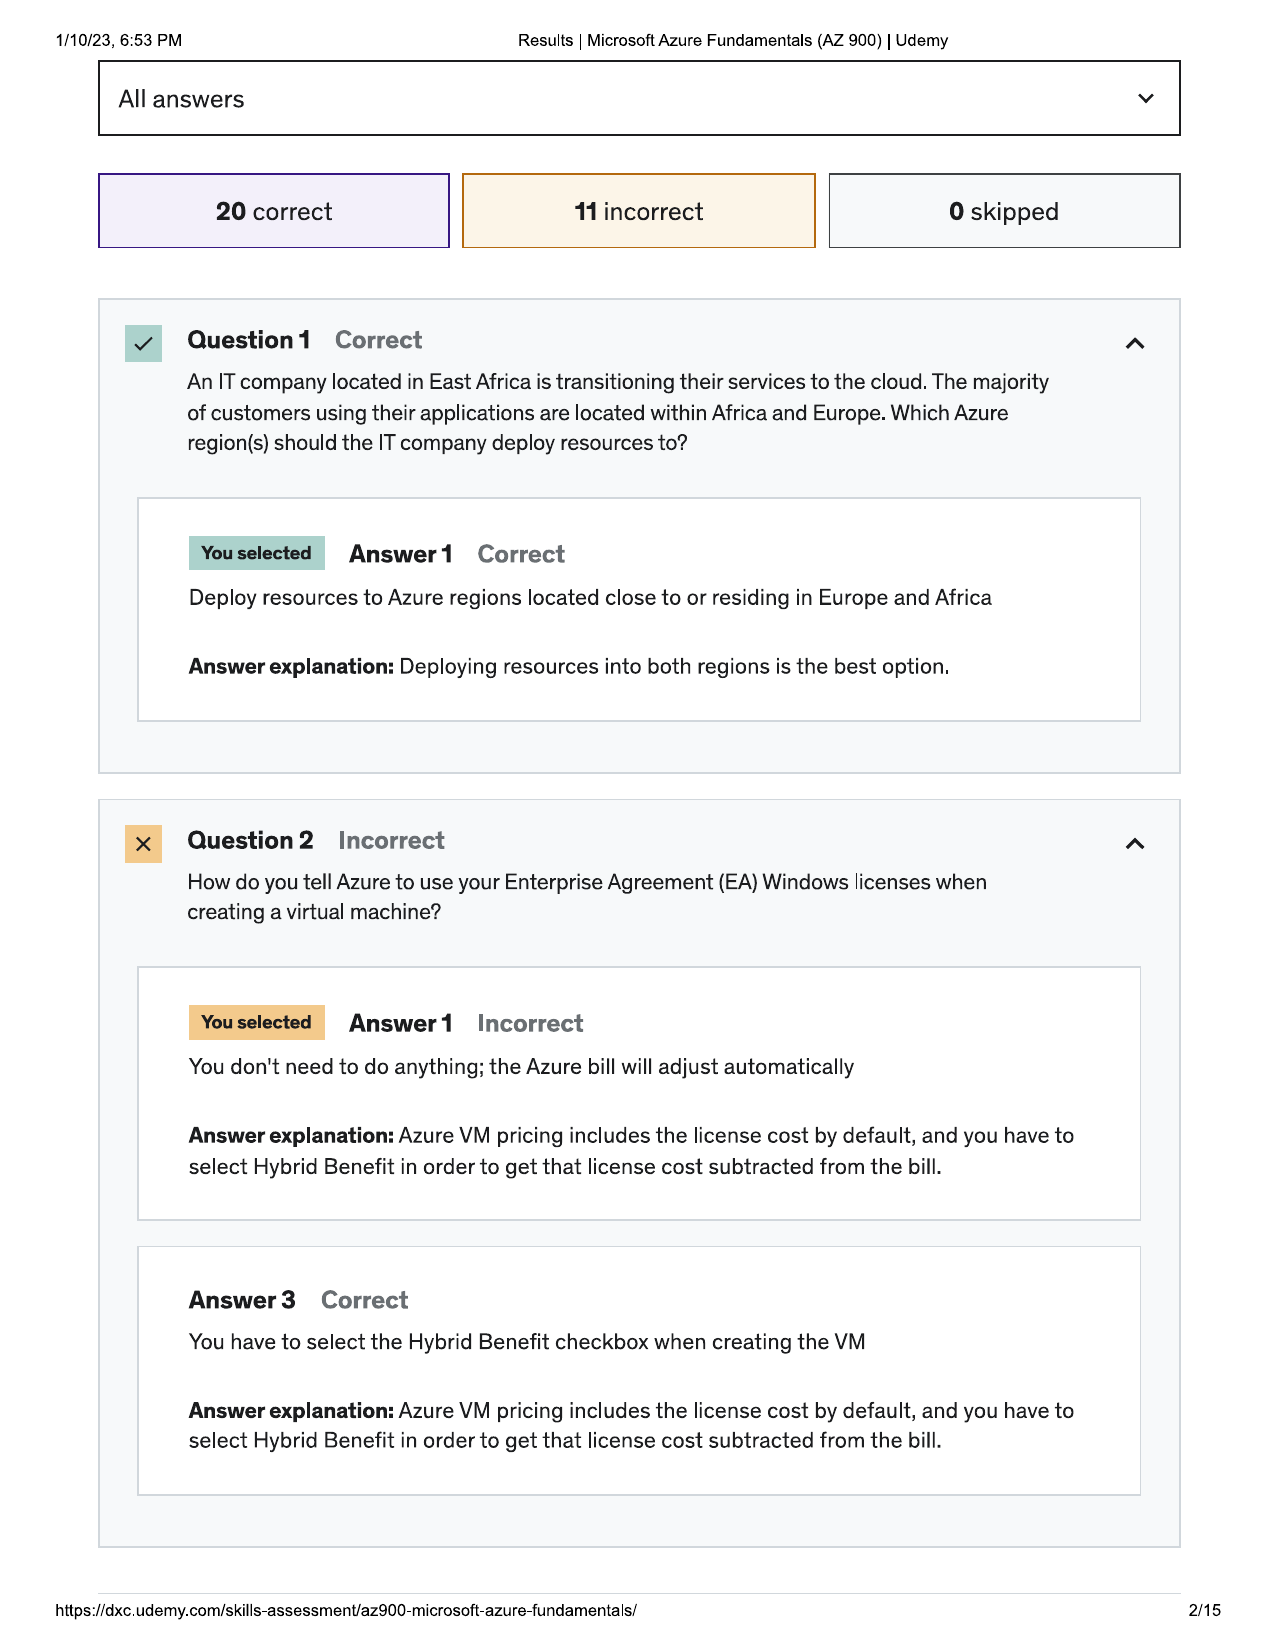
Task: Click the Question 1 heading
Action: 249,340
